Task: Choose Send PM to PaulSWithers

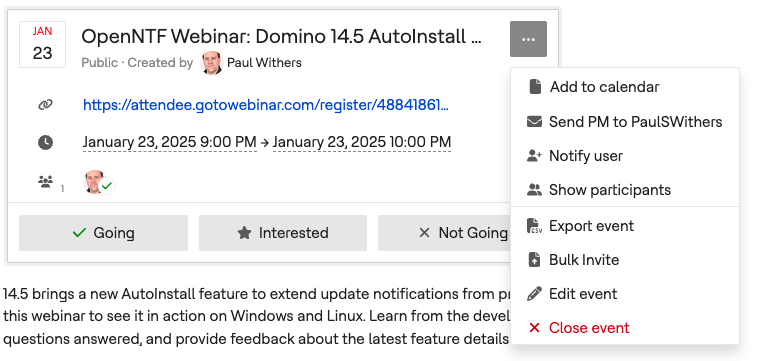Action: 625,122
